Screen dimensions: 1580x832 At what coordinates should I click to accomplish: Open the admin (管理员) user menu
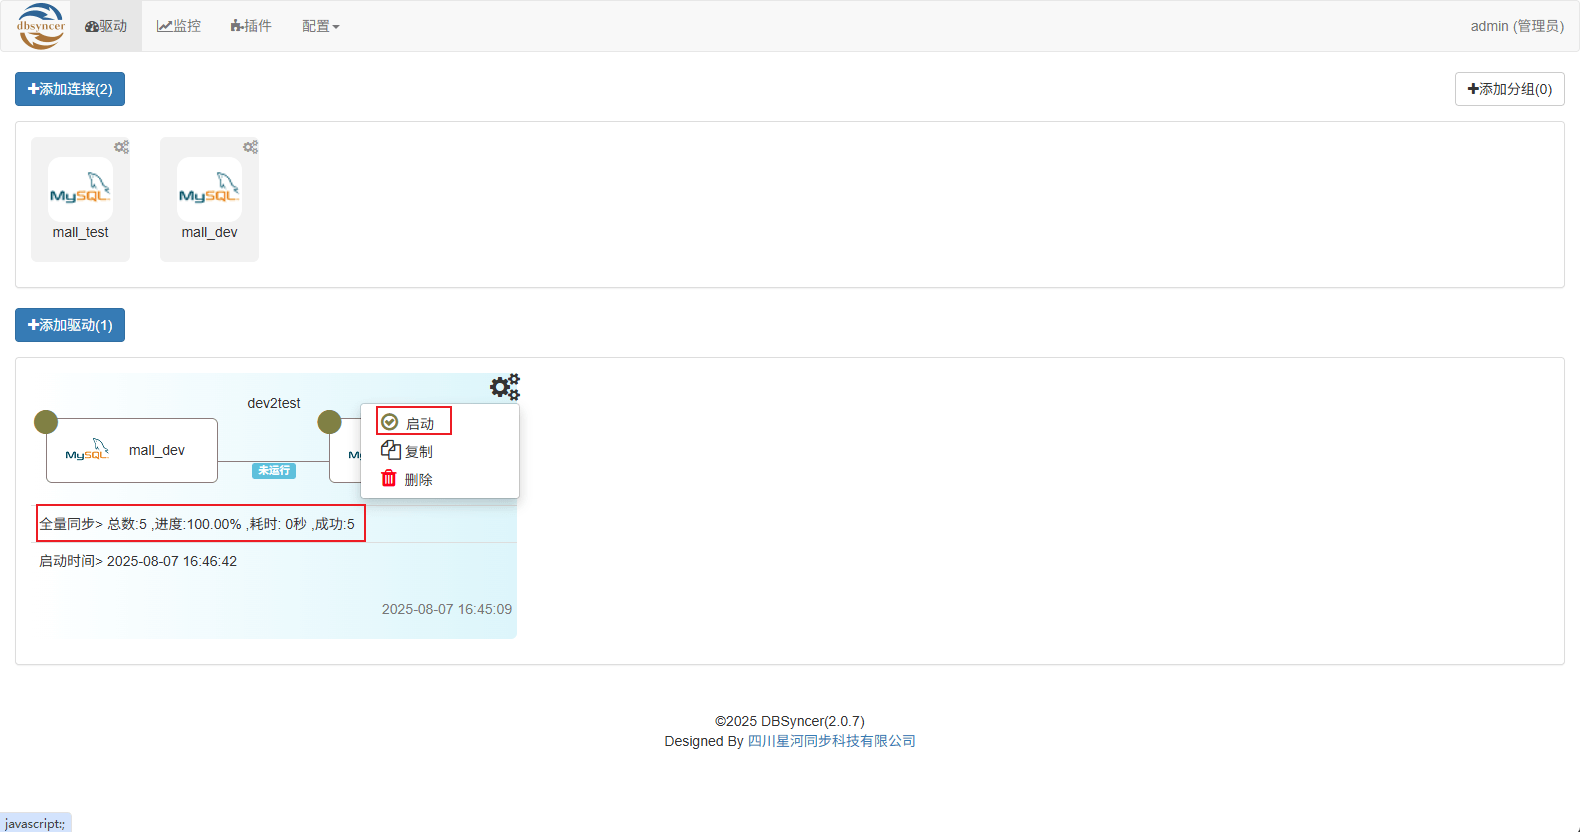pyautogui.click(x=1516, y=26)
